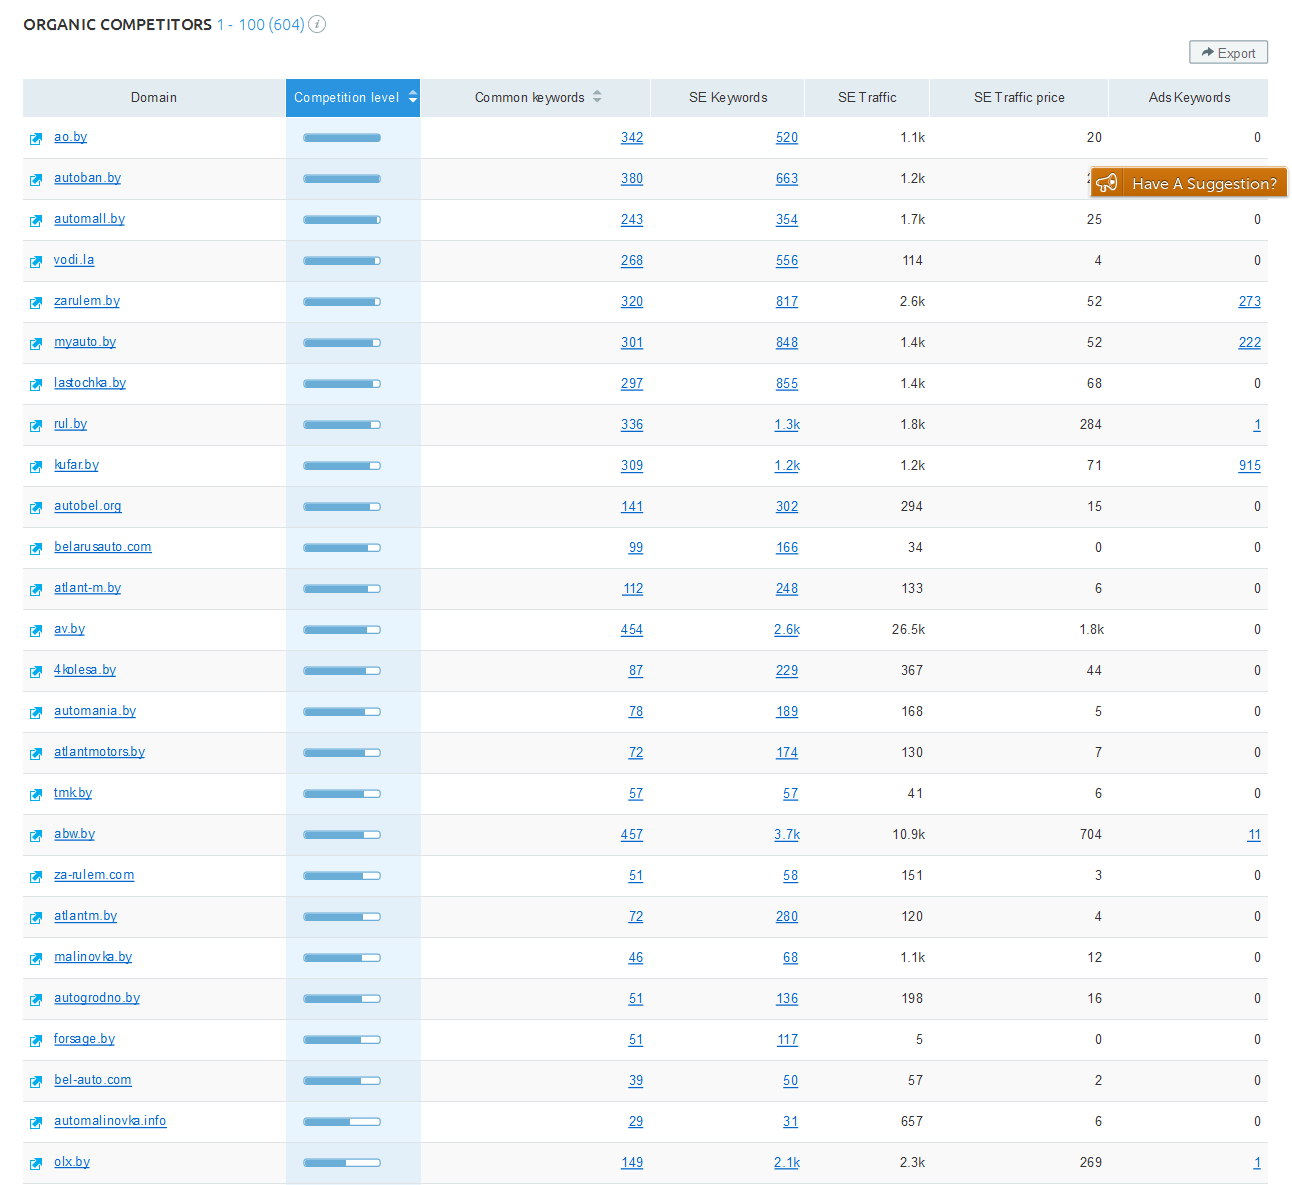Open external link icon for 4kolesa.by
Image resolution: width=1292 pixels, height=1185 pixels.
(36, 672)
